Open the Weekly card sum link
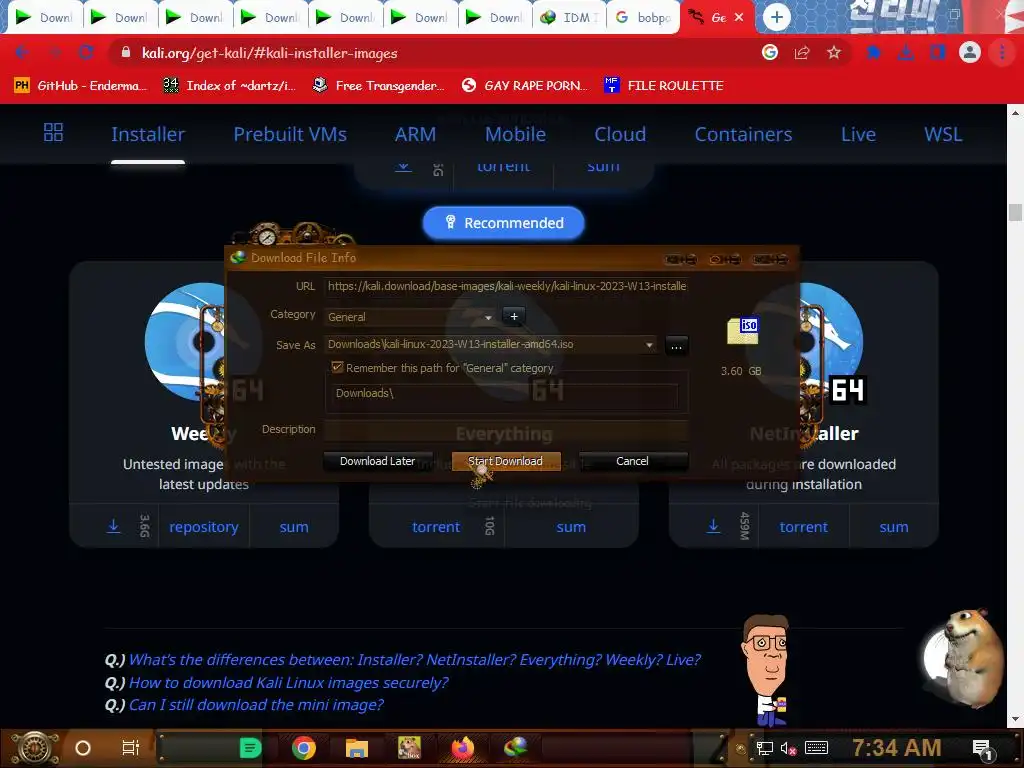 coord(294,527)
